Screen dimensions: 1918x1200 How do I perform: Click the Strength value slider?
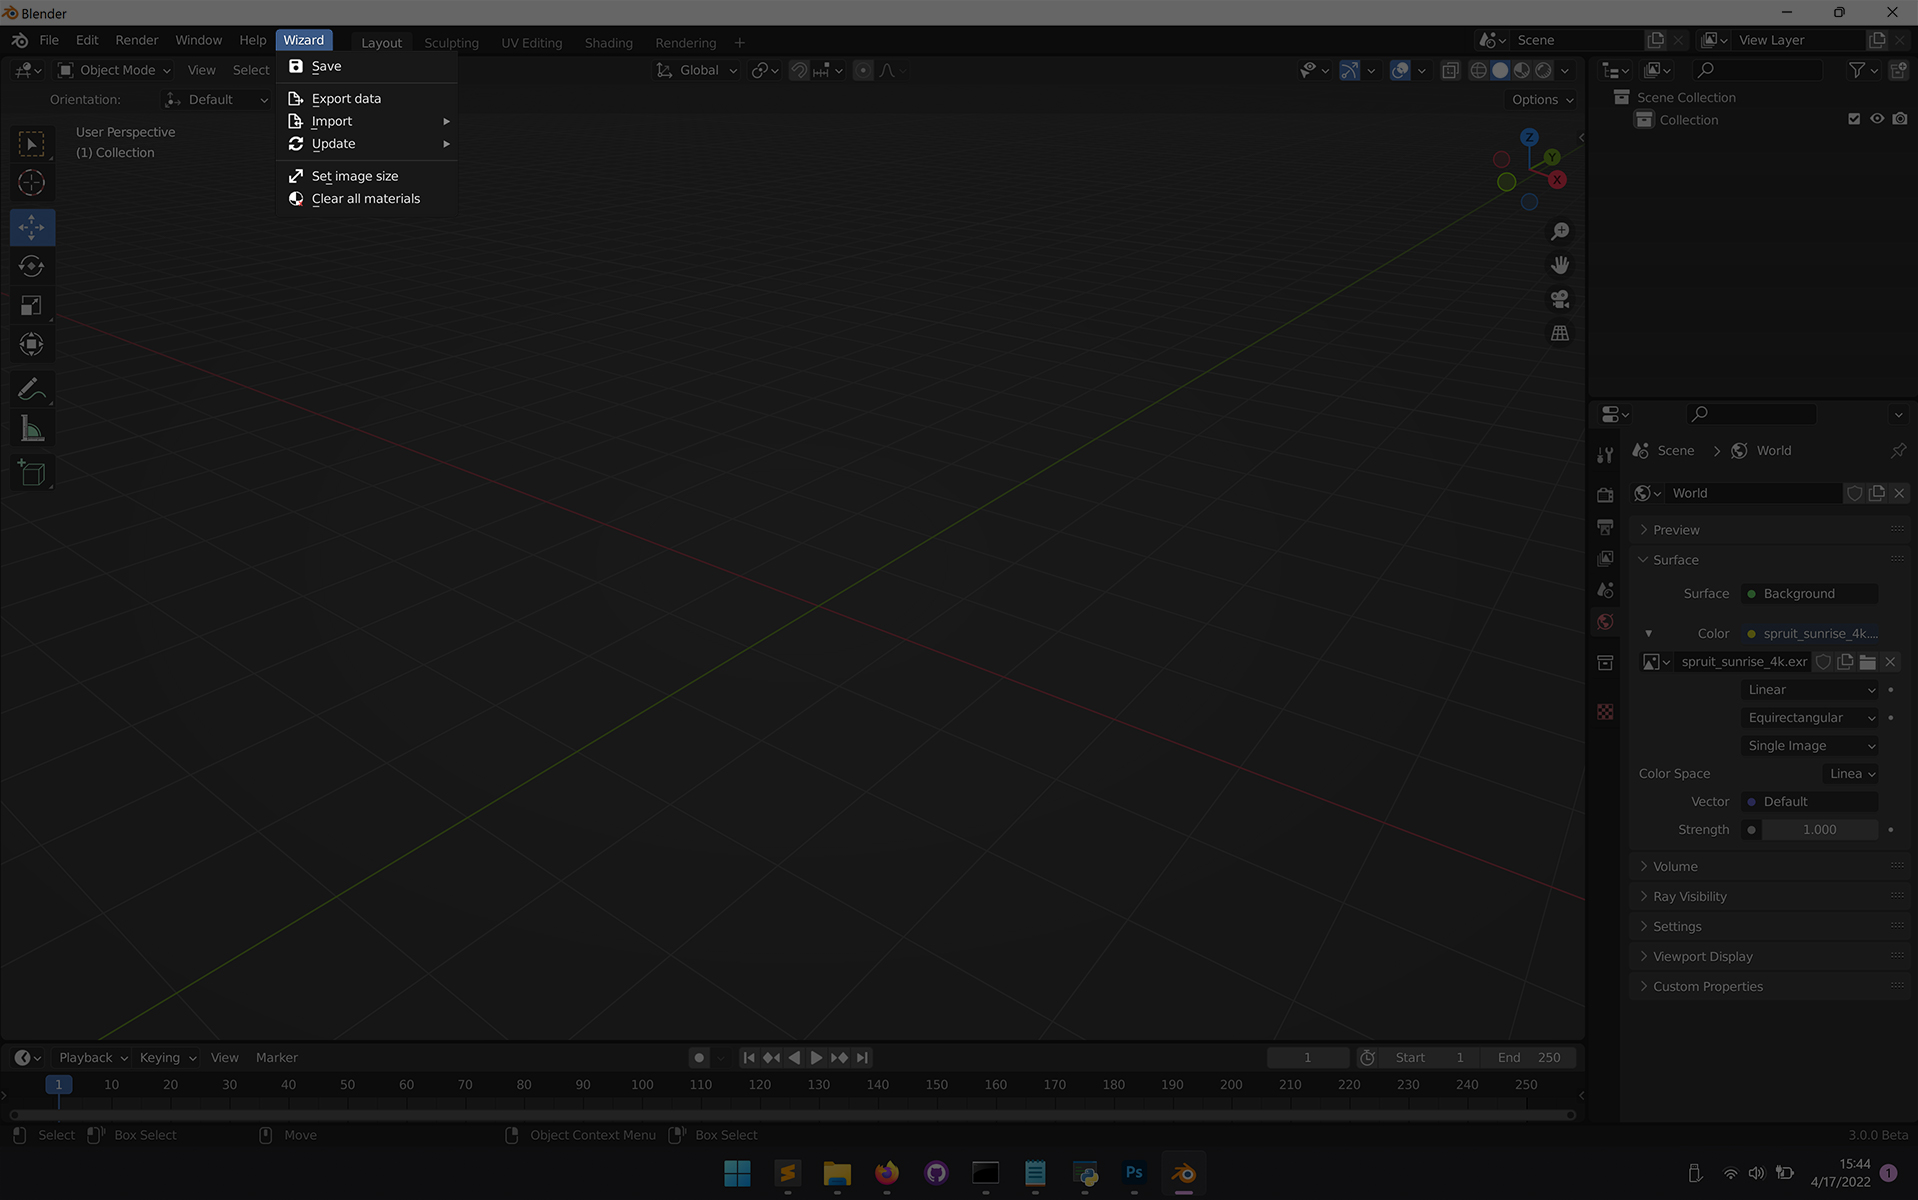tap(1819, 830)
